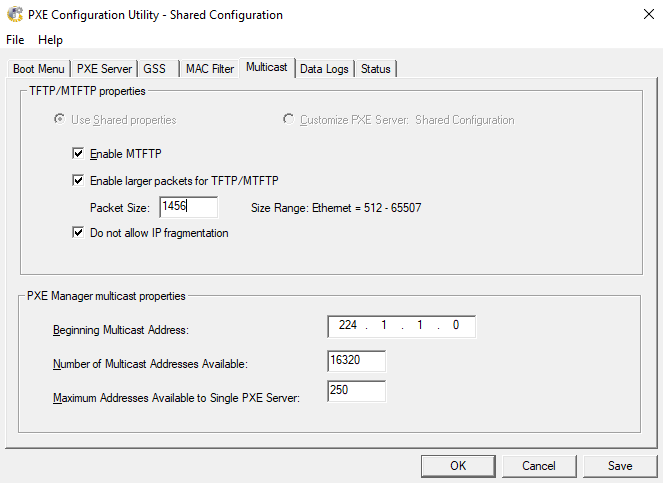Switch to the PXE Server tab
Image resolution: width=663 pixels, height=483 pixels.
(105, 69)
